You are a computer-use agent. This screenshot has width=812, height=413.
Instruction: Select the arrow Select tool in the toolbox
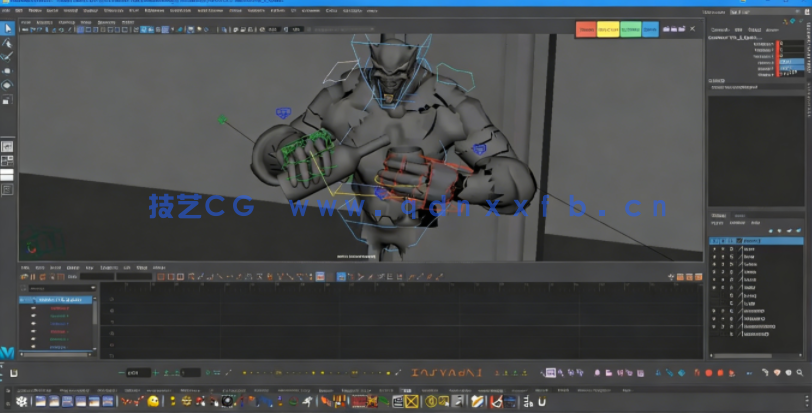(x=8, y=29)
